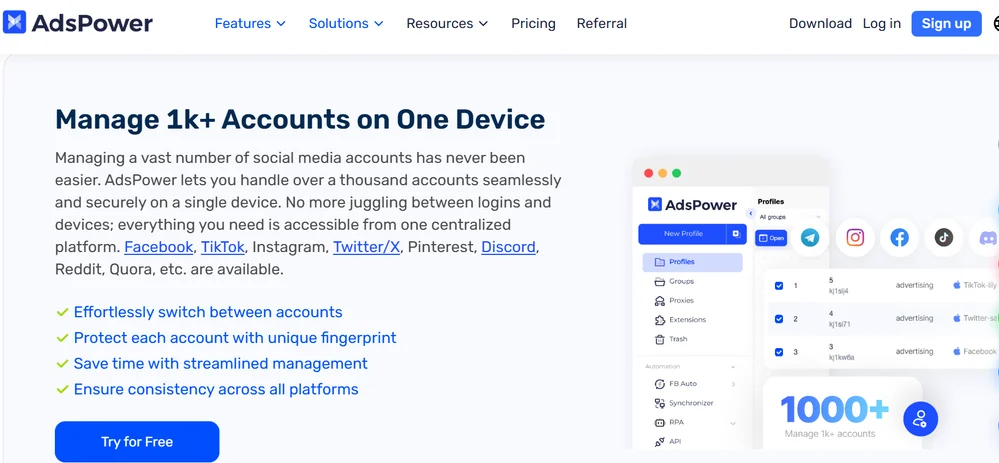Image resolution: width=999 pixels, height=463 pixels.
Task: Click the Synchronizer item icon
Action: [x=659, y=403]
